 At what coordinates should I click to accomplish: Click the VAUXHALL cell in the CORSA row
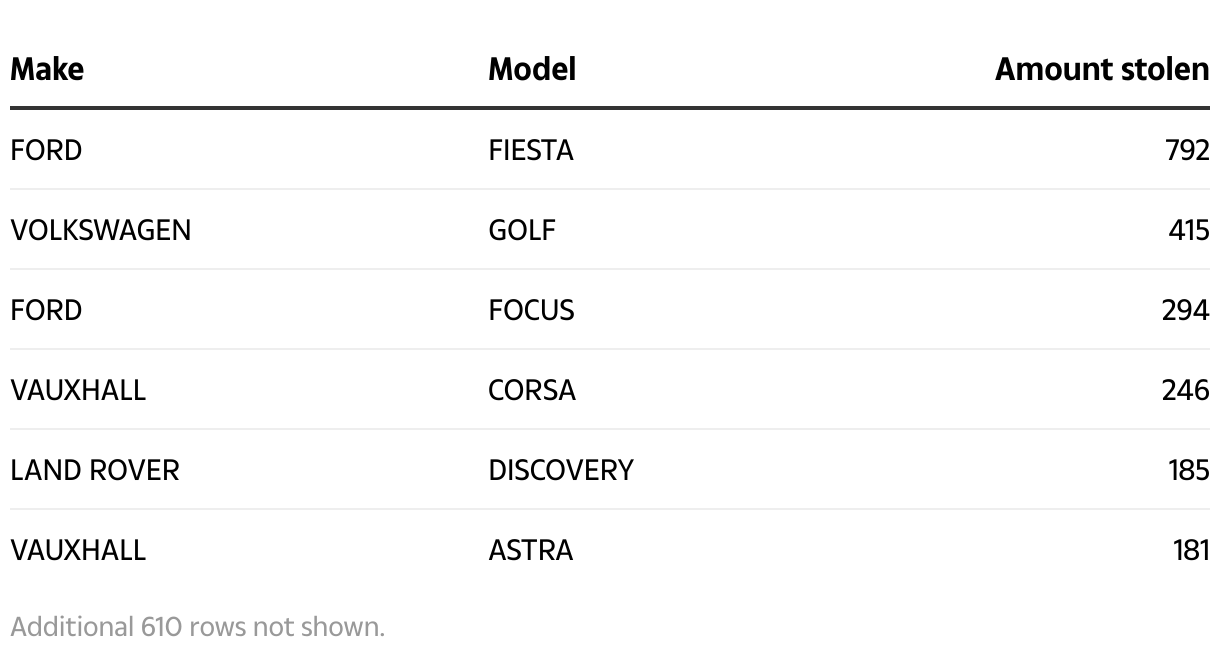tap(78, 390)
